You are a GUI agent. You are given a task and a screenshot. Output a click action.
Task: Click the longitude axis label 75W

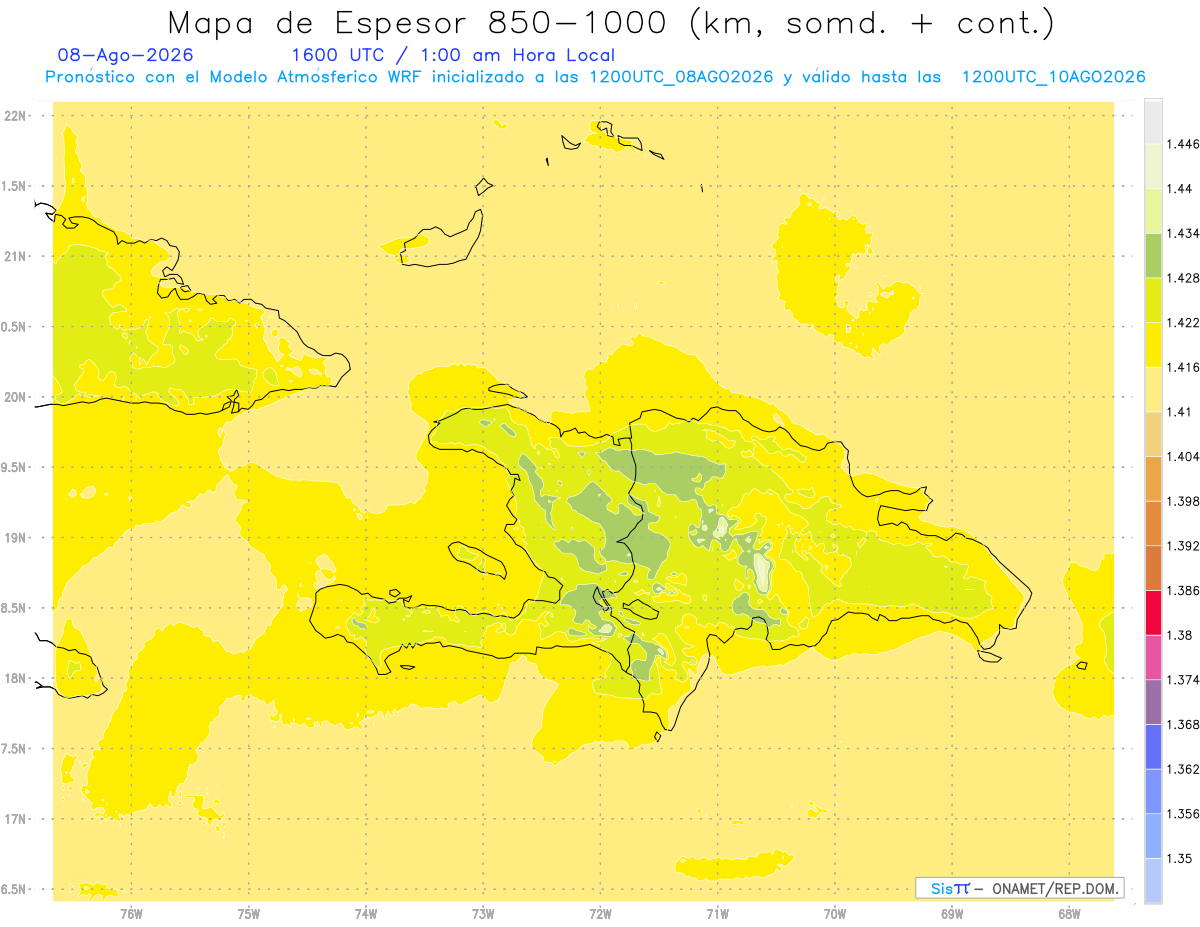(249, 913)
